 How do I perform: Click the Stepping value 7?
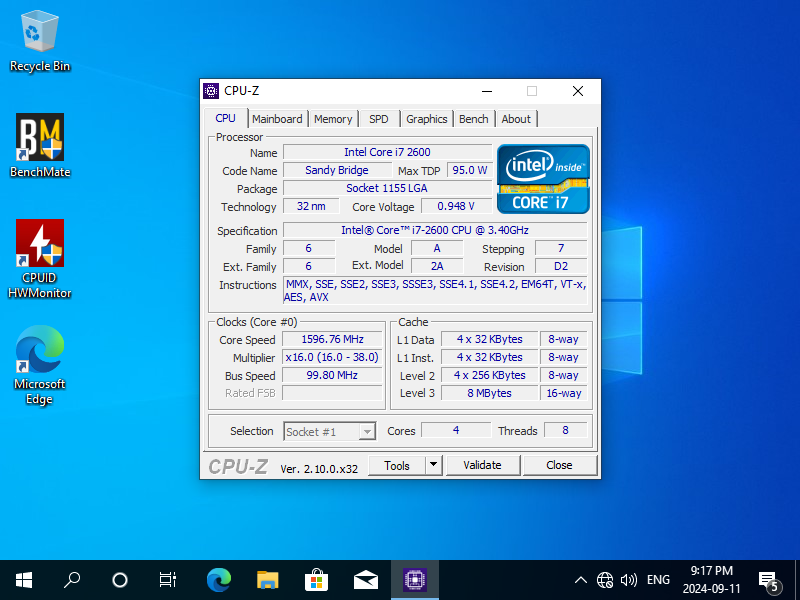(x=561, y=248)
